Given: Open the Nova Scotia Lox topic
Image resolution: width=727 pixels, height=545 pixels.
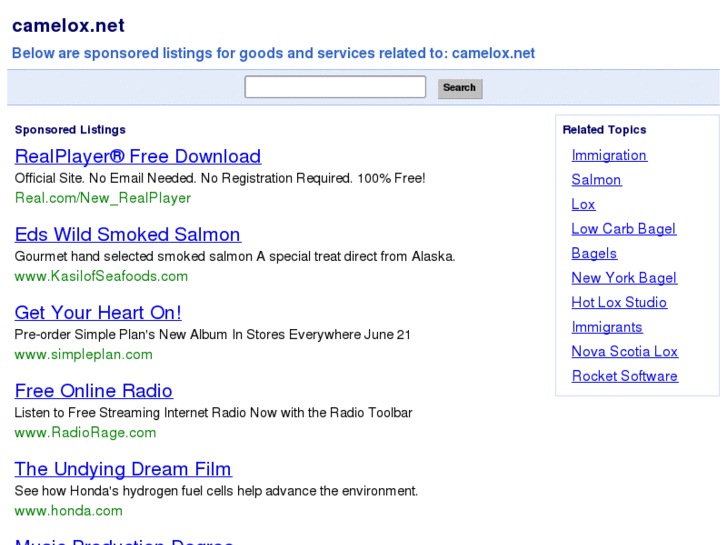Looking at the screenshot, I should (x=624, y=351).
